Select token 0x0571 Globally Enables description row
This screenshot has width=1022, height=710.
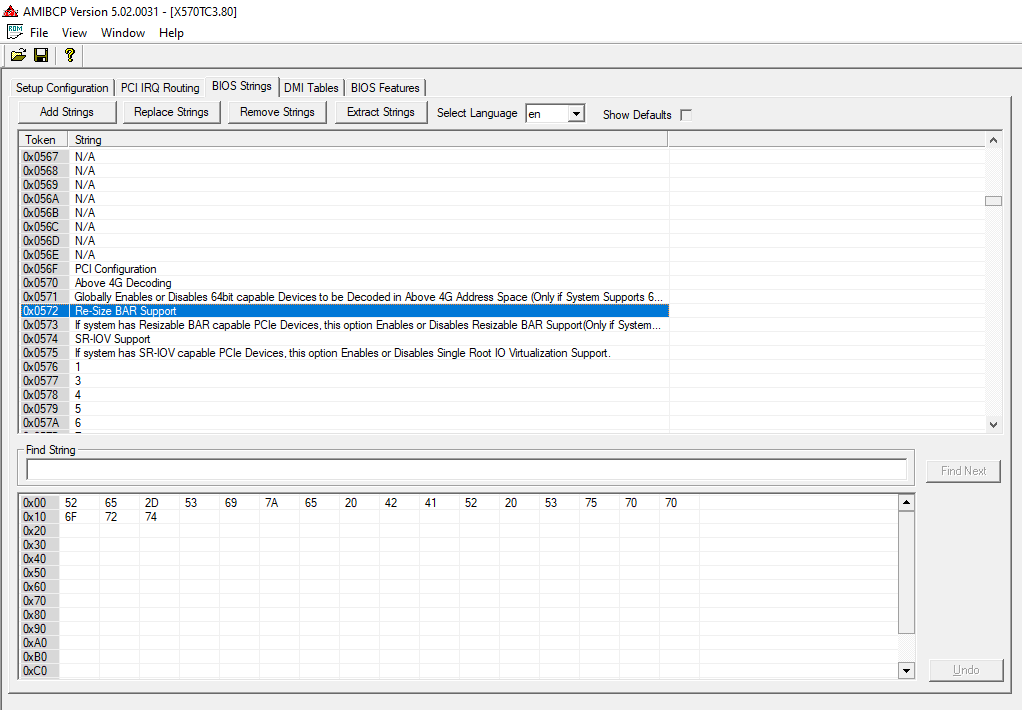pyautogui.click(x=345, y=297)
